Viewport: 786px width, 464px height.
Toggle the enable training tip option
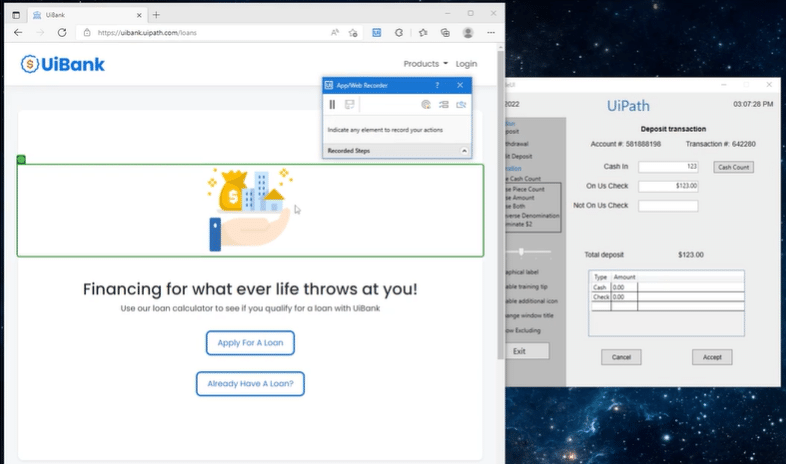[x=526, y=287]
